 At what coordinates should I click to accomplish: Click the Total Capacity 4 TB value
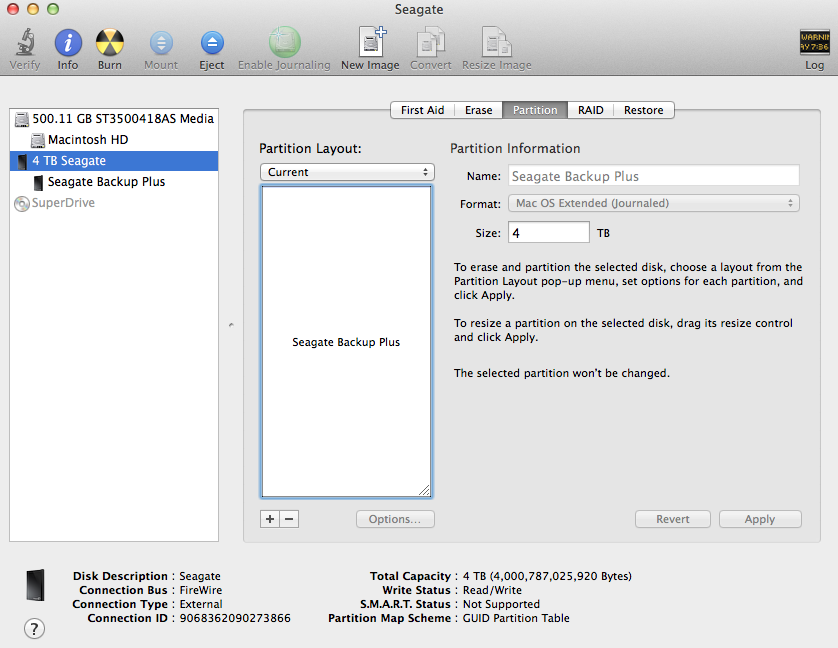pos(547,576)
